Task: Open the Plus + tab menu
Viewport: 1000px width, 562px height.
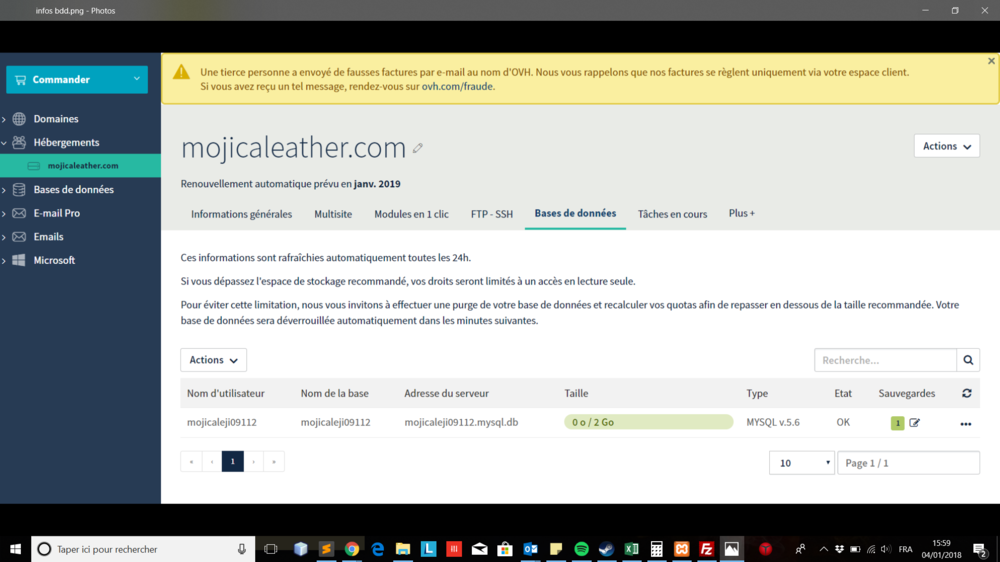Action: [x=742, y=214]
